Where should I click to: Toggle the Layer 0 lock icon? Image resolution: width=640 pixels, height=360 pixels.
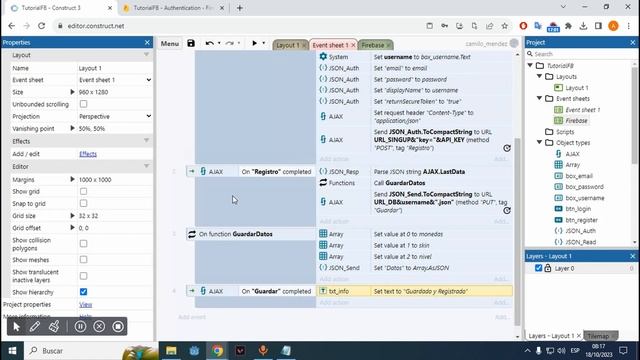click(x=548, y=268)
